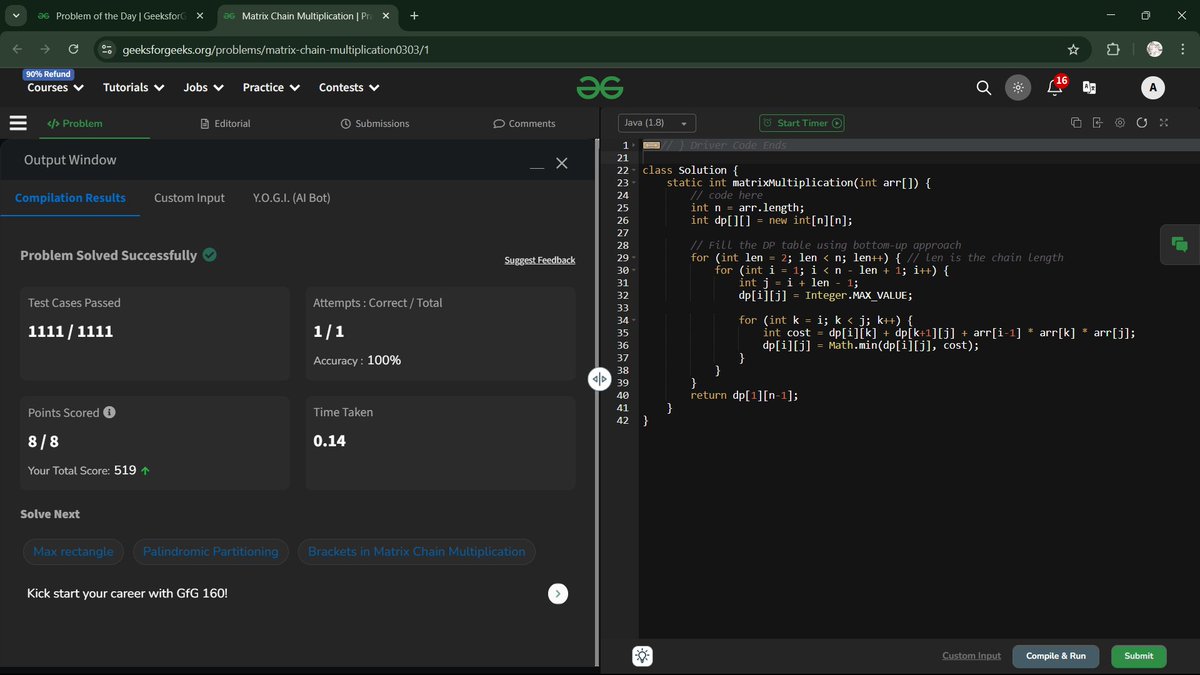Click the panel splitter handle icon
The height and width of the screenshot is (675, 1200).
pyautogui.click(x=599, y=378)
